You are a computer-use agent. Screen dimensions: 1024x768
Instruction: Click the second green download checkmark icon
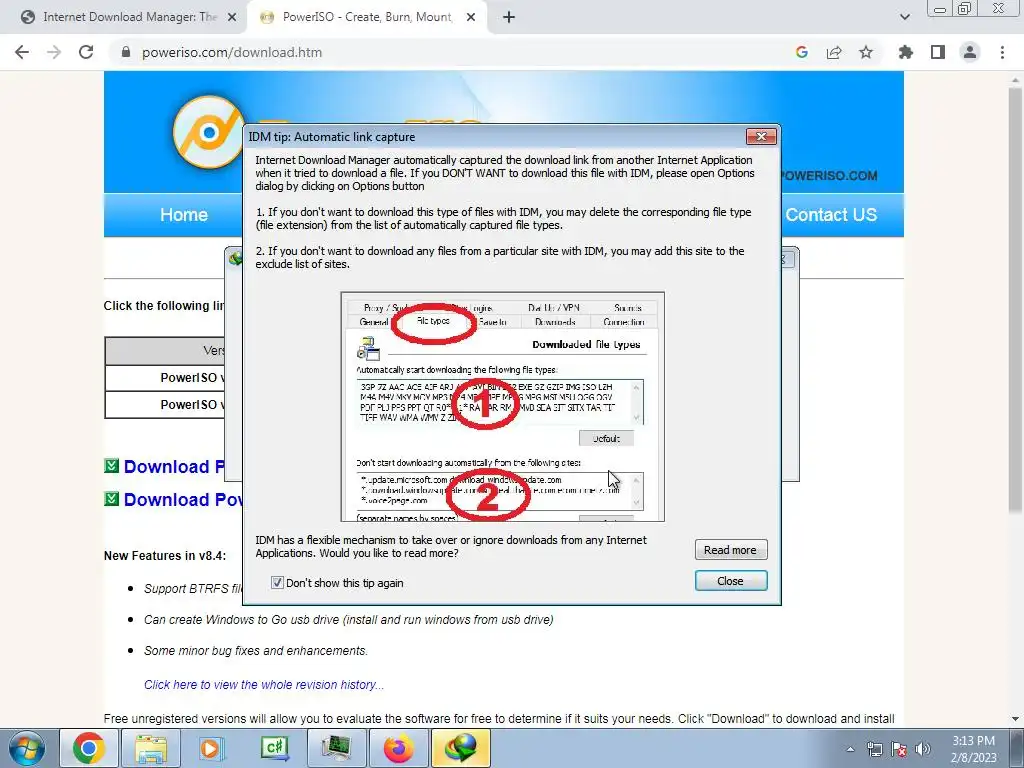(112, 499)
